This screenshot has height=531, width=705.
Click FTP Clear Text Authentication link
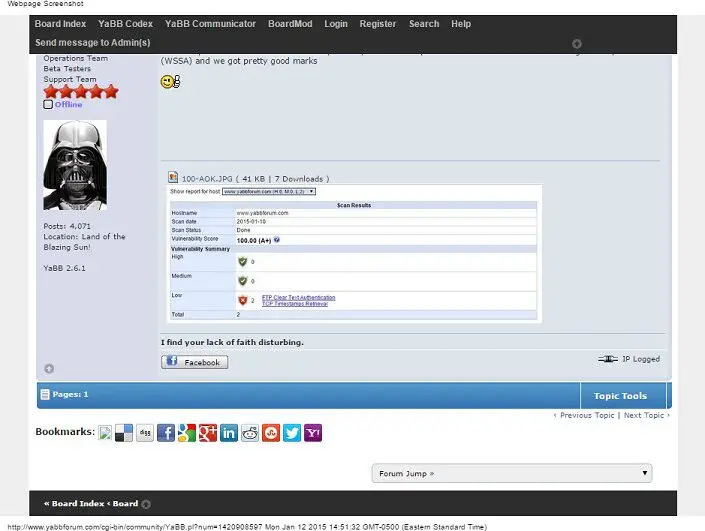coord(299,298)
